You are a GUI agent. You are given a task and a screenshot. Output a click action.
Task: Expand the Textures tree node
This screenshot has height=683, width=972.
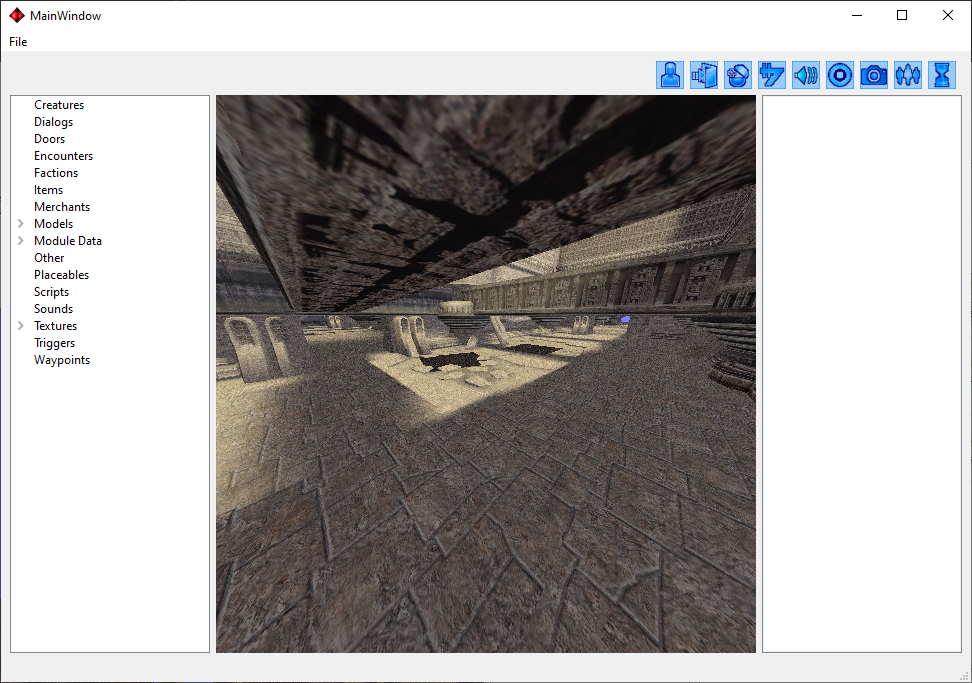(x=20, y=325)
